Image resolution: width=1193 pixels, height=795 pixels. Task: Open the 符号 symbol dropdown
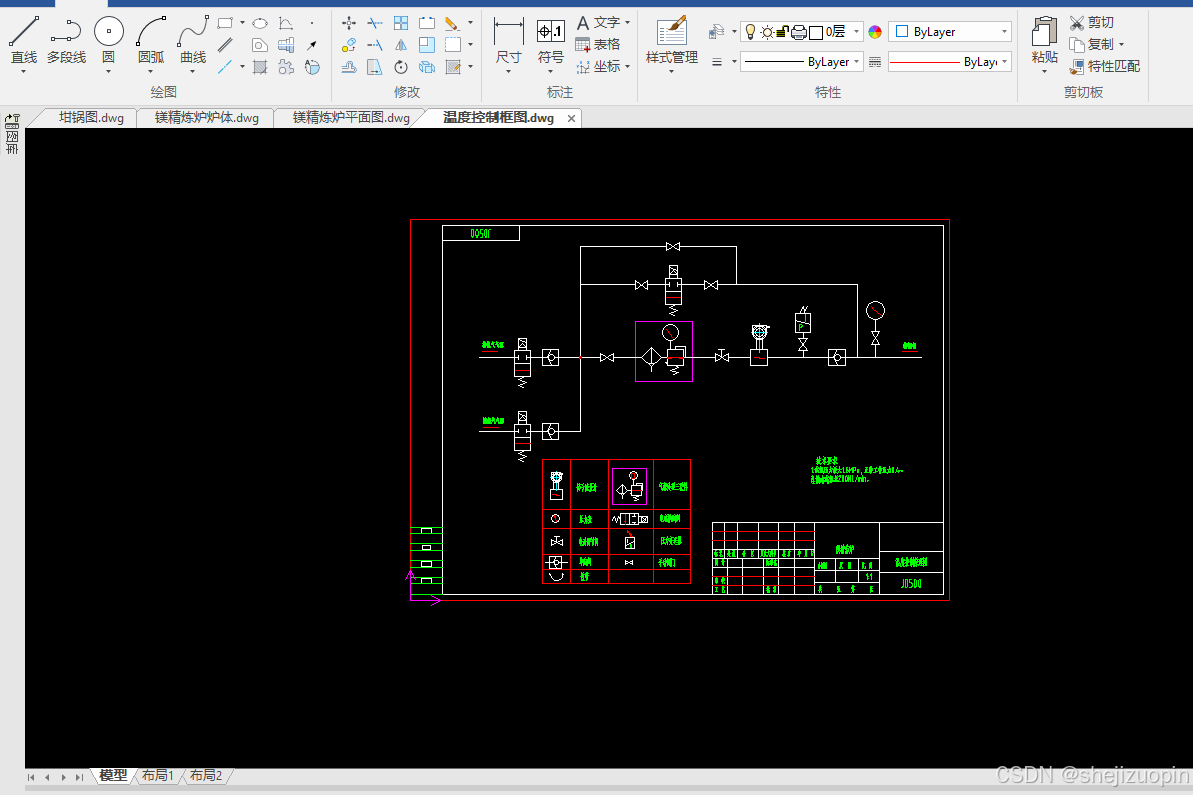tap(551, 72)
